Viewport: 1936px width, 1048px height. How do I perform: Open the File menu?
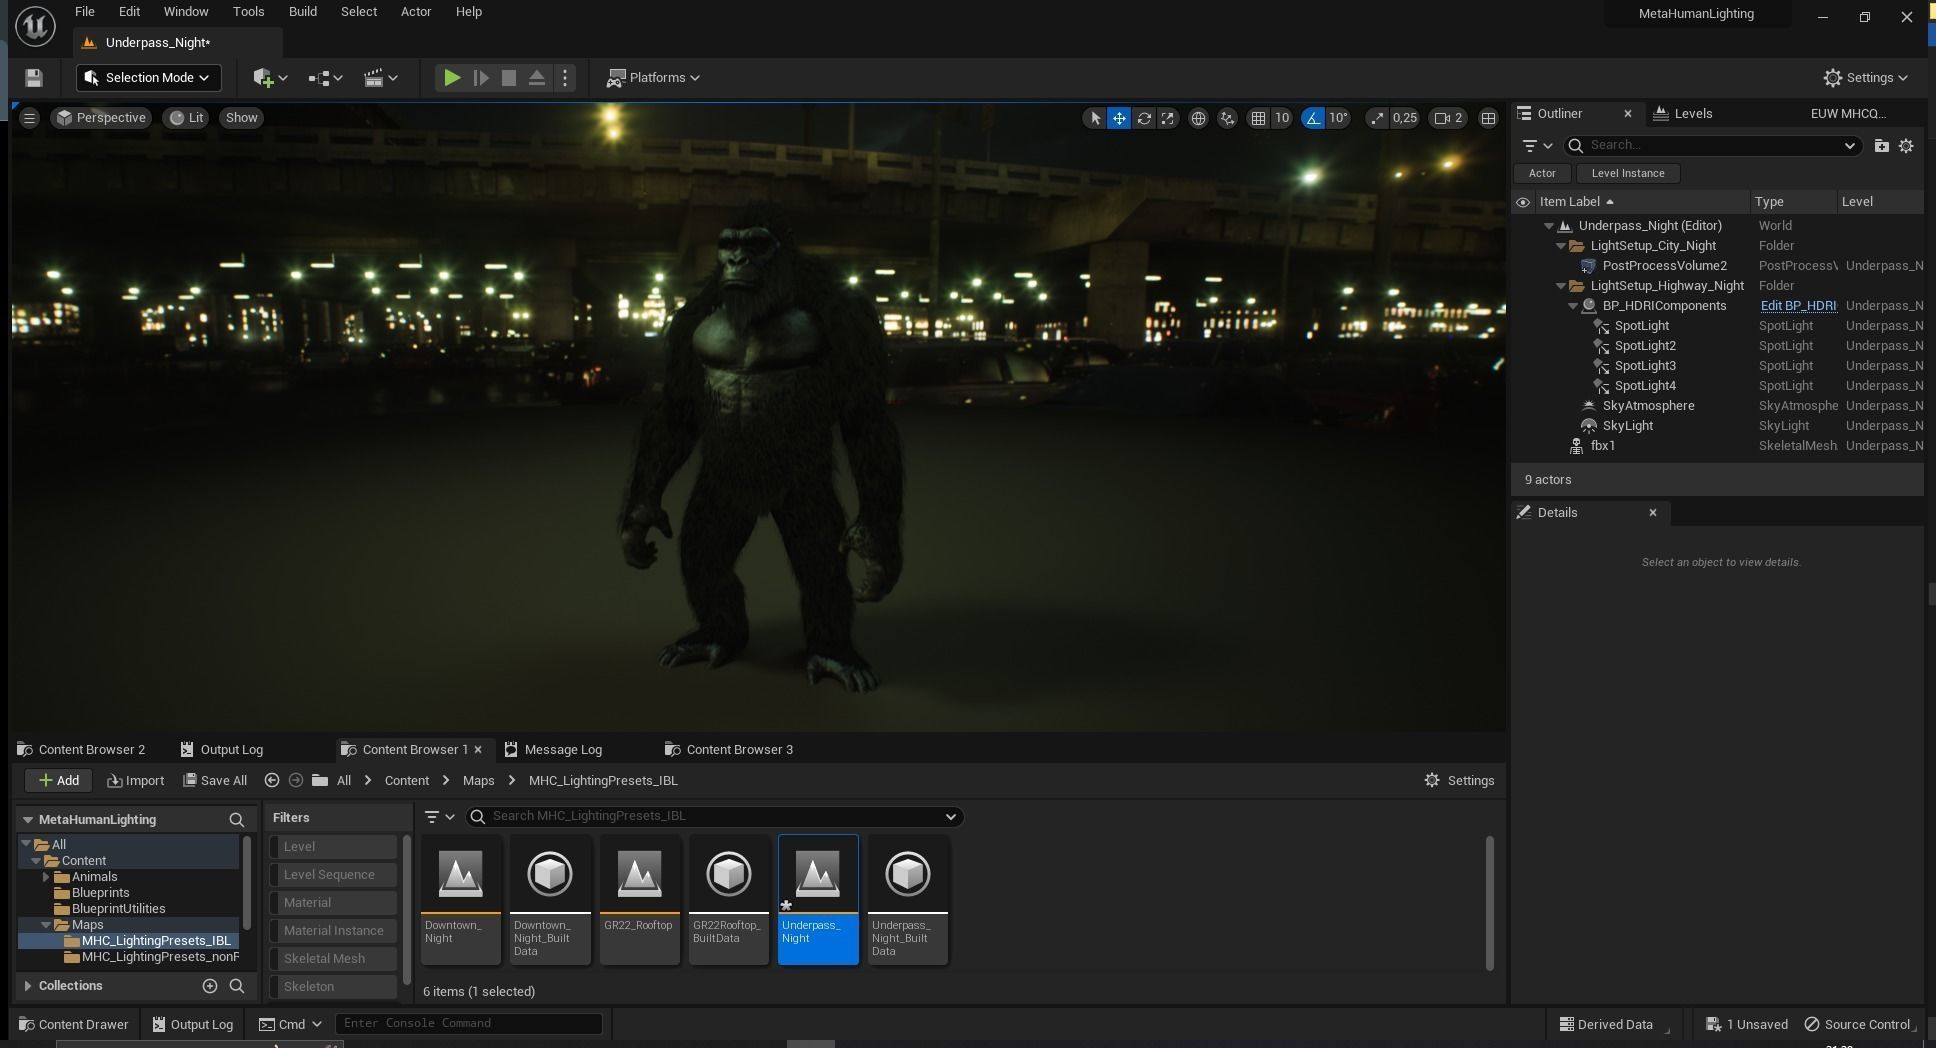pyautogui.click(x=85, y=12)
